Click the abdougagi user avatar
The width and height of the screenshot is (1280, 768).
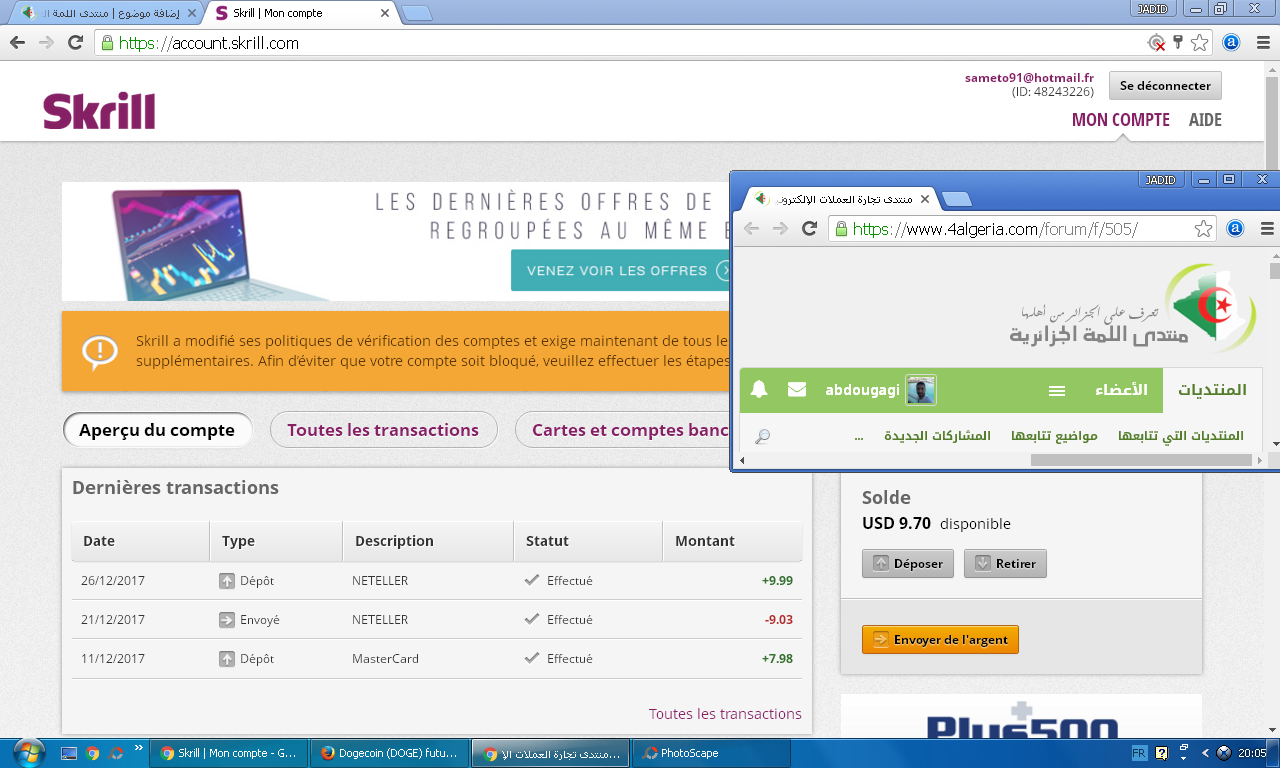920,390
